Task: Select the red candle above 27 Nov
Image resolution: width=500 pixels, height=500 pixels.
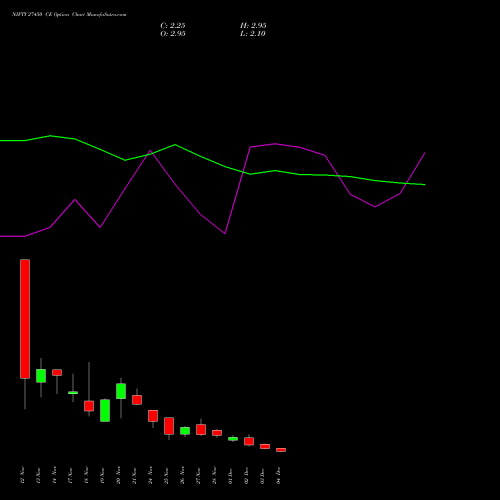Action: (201, 429)
